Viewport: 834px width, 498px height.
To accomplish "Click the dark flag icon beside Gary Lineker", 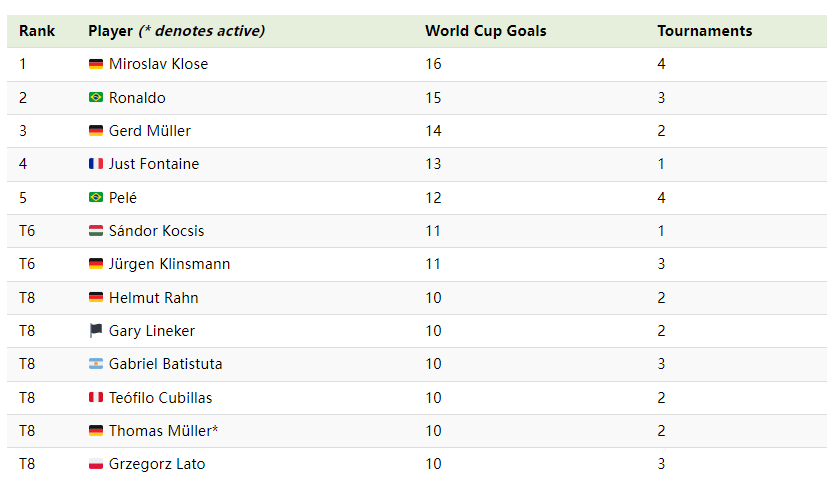I will coord(96,331).
